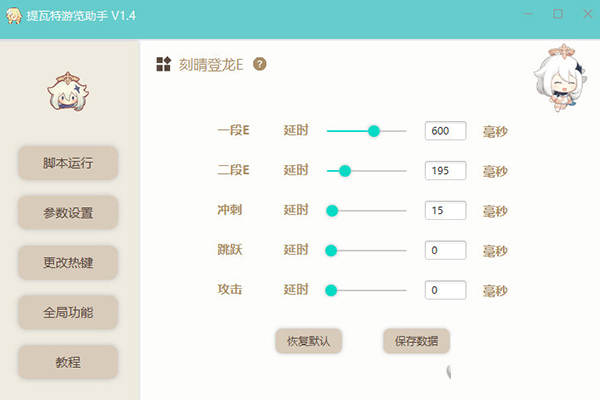Screen dimensions: 600x400
Task: Click the 攻击 delay slider handle
Action: pyautogui.click(x=331, y=291)
